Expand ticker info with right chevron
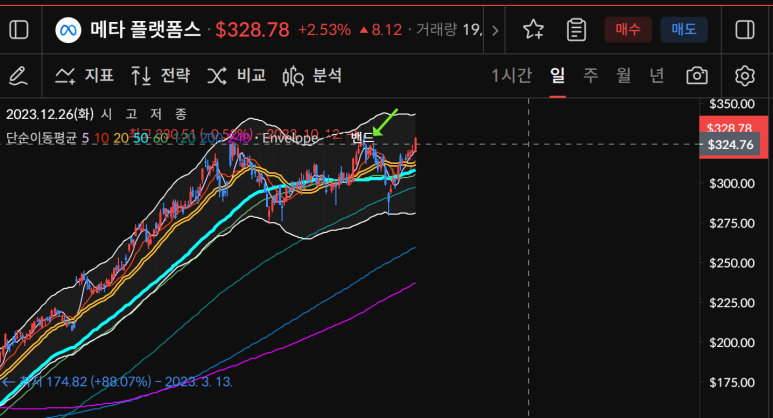This screenshot has height=418, width=773. point(495,31)
